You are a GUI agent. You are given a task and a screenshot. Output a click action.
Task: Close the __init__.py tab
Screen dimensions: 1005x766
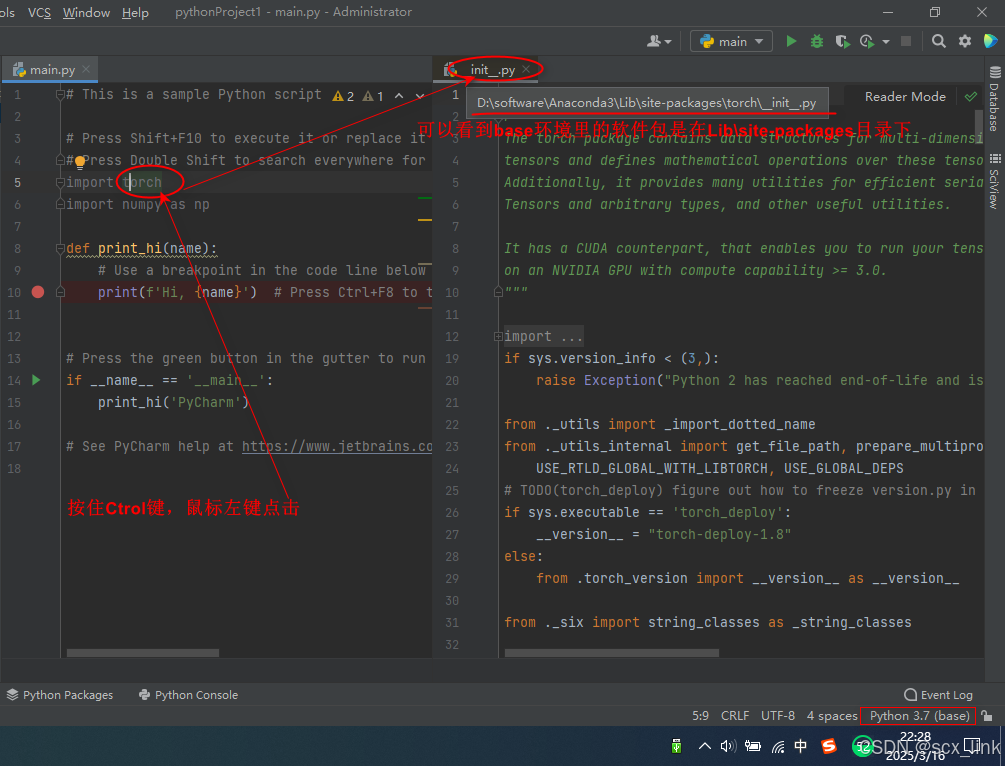point(526,69)
